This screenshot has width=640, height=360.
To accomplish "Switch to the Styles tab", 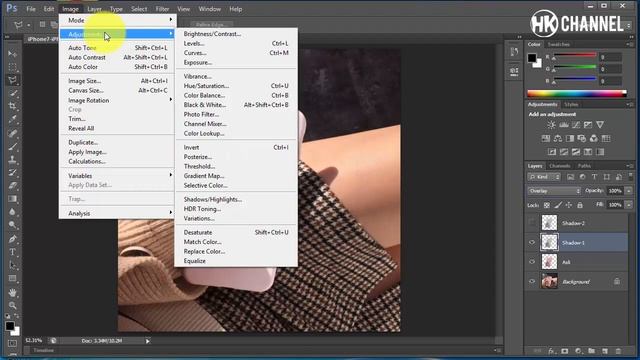I will click(571, 104).
